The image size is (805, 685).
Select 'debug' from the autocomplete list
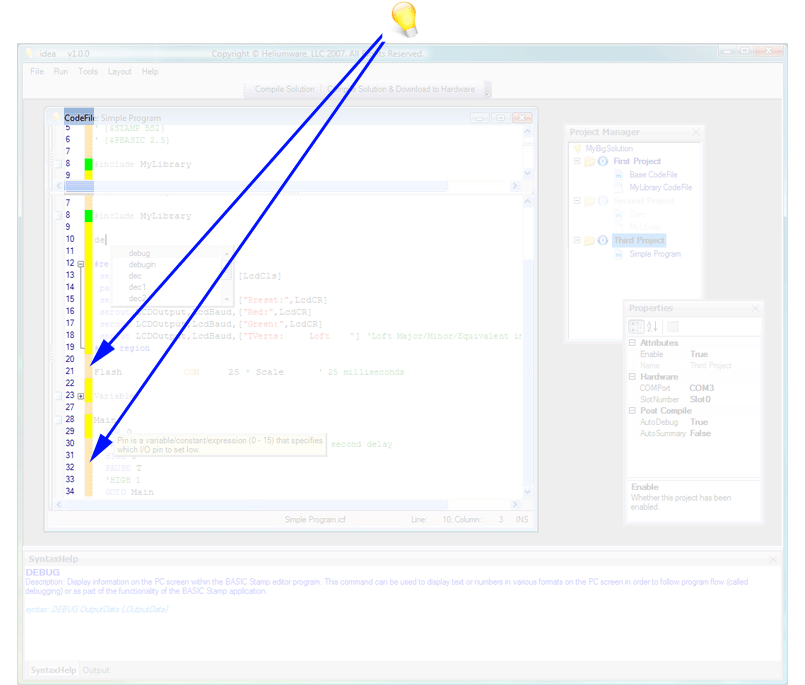point(141,253)
